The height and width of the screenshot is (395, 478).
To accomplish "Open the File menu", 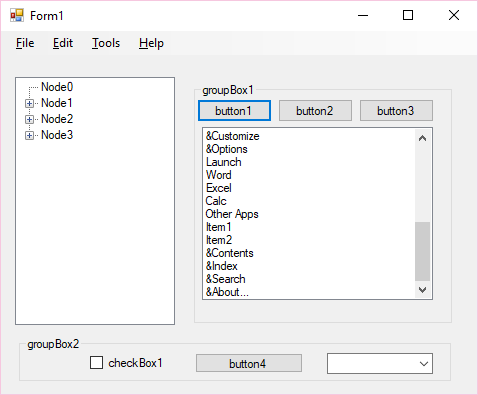I will point(25,43).
